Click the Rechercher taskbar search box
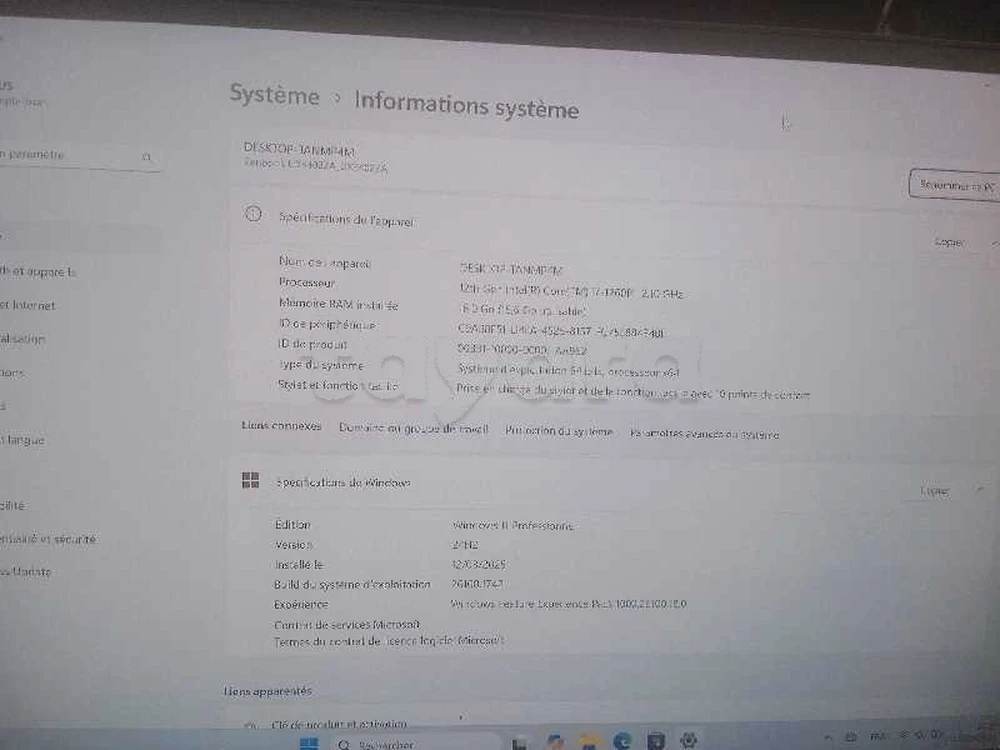 click(415, 744)
